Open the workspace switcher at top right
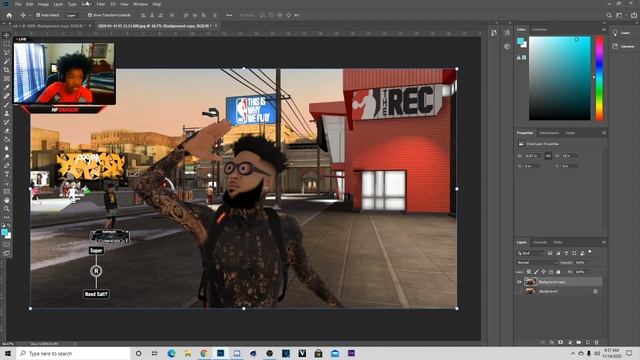 pos(620,15)
